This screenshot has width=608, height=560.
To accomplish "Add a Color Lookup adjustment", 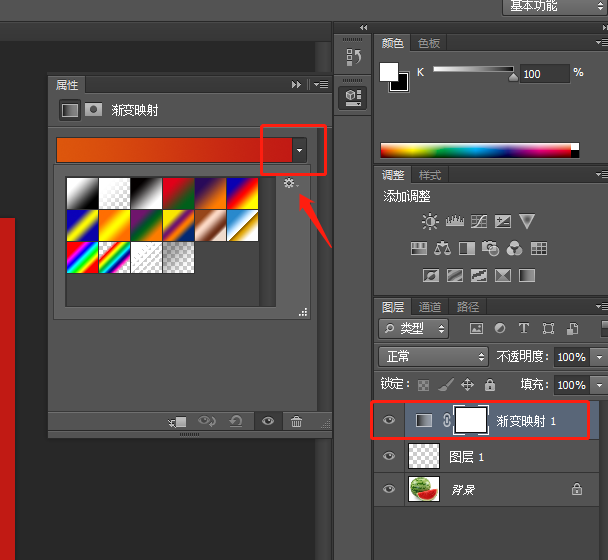I will pyautogui.click(x=539, y=248).
